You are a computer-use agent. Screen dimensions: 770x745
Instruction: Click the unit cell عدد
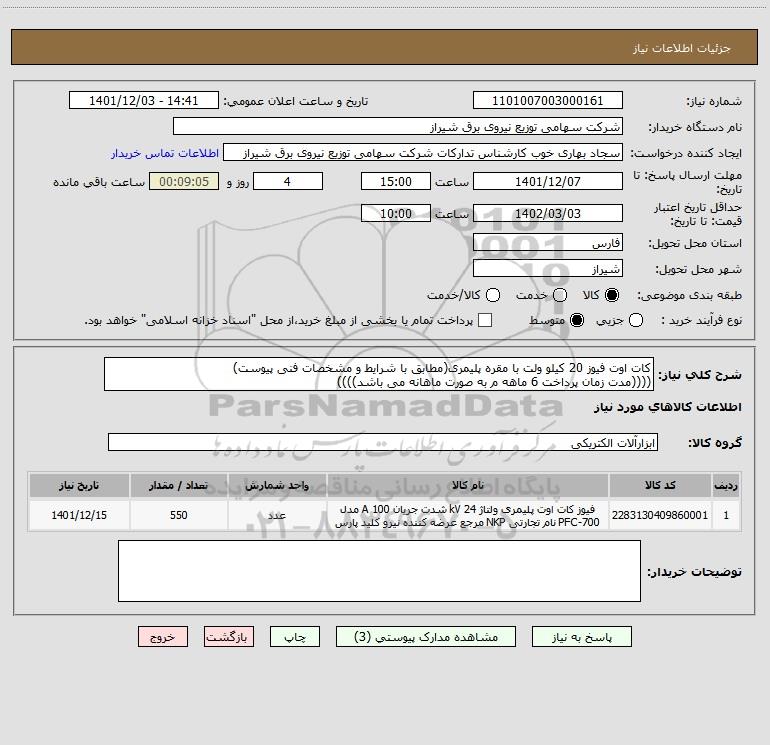coord(277,515)
